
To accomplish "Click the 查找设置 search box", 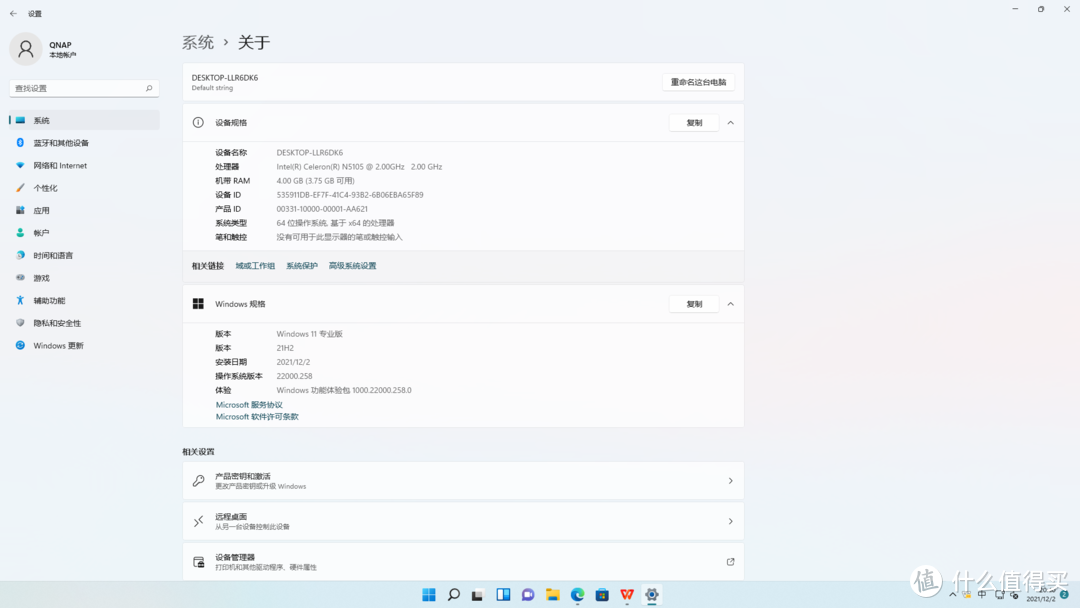I will pos(84,88).
